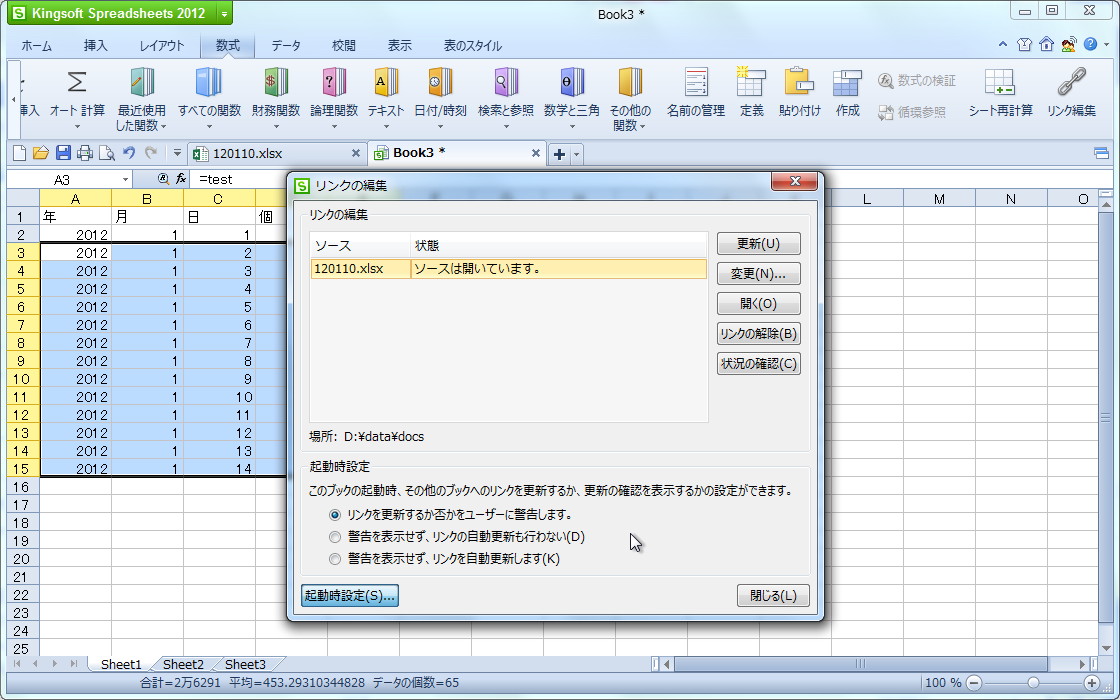
Task: Switch to the ホーム ribbon tab
Action: [36, 46]
